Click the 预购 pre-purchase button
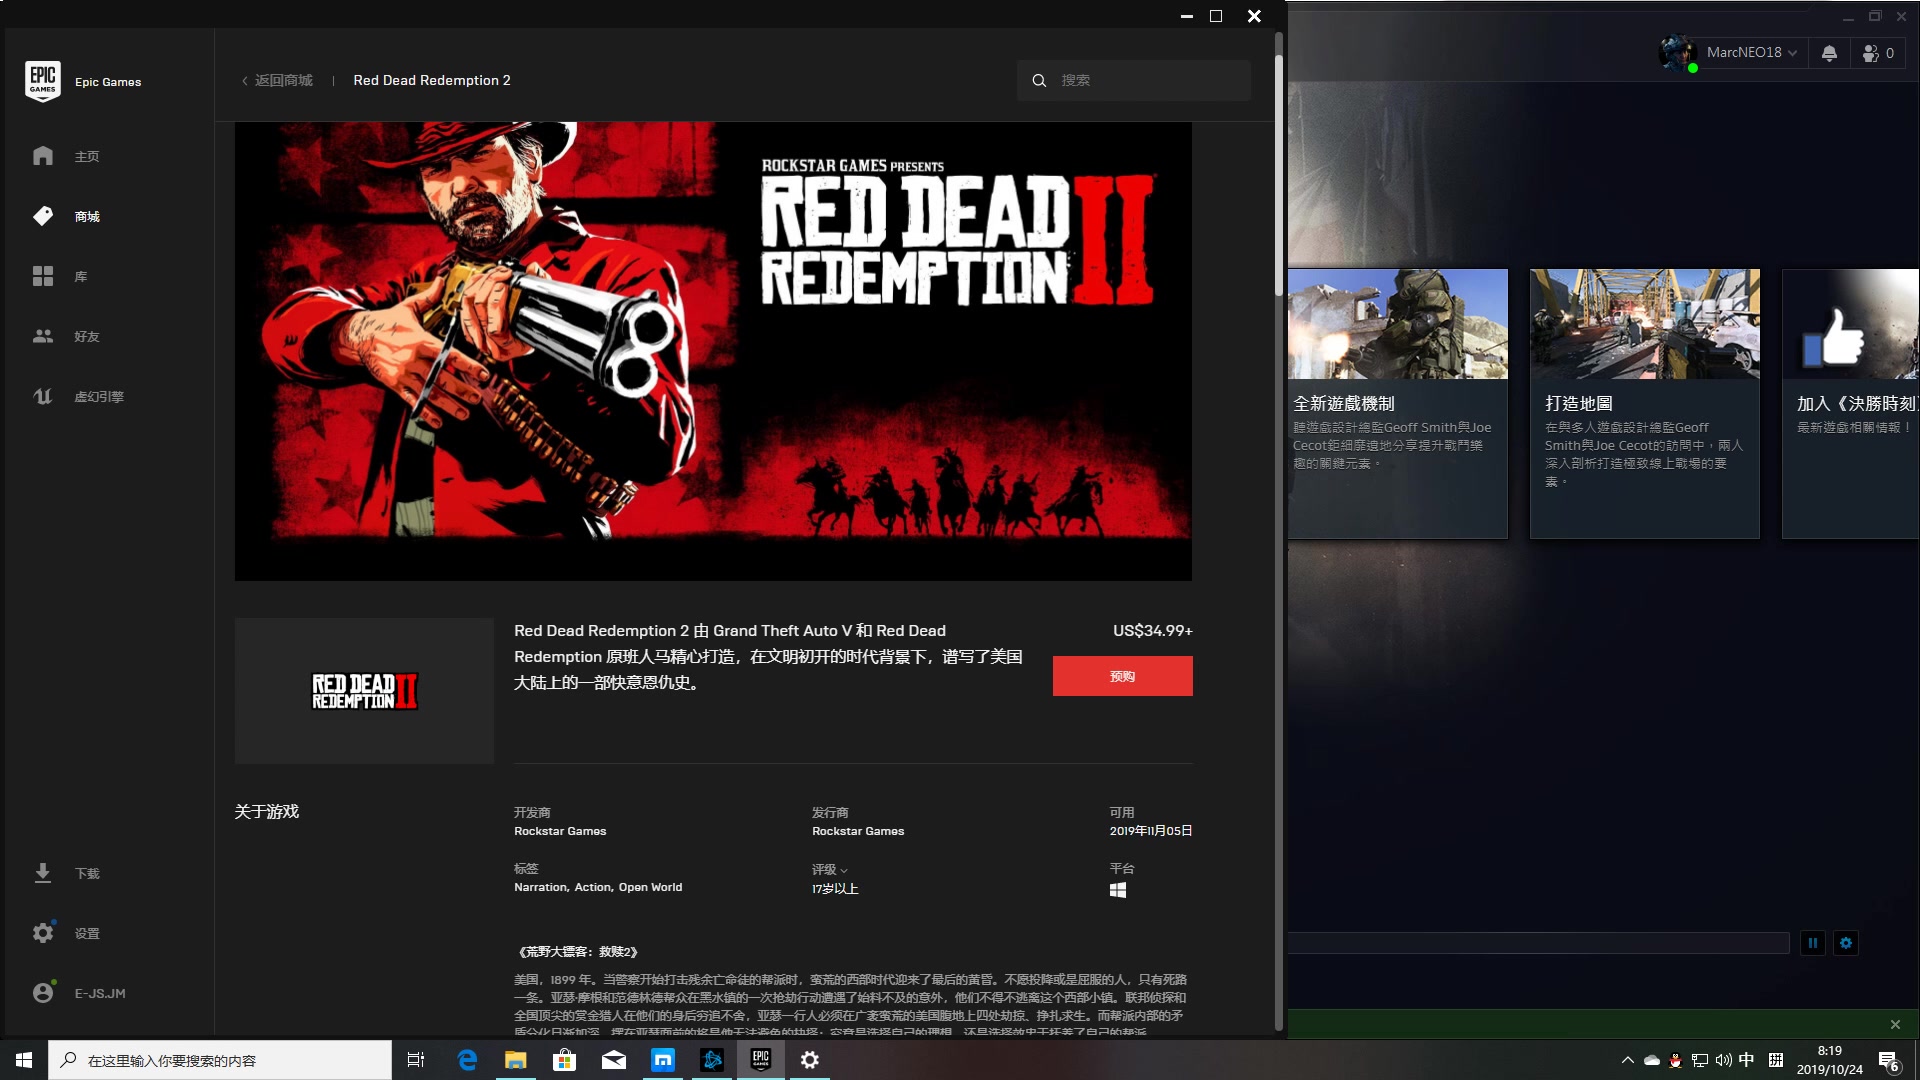Screen dimensions: 1920x1080 tap(1122, 676)
